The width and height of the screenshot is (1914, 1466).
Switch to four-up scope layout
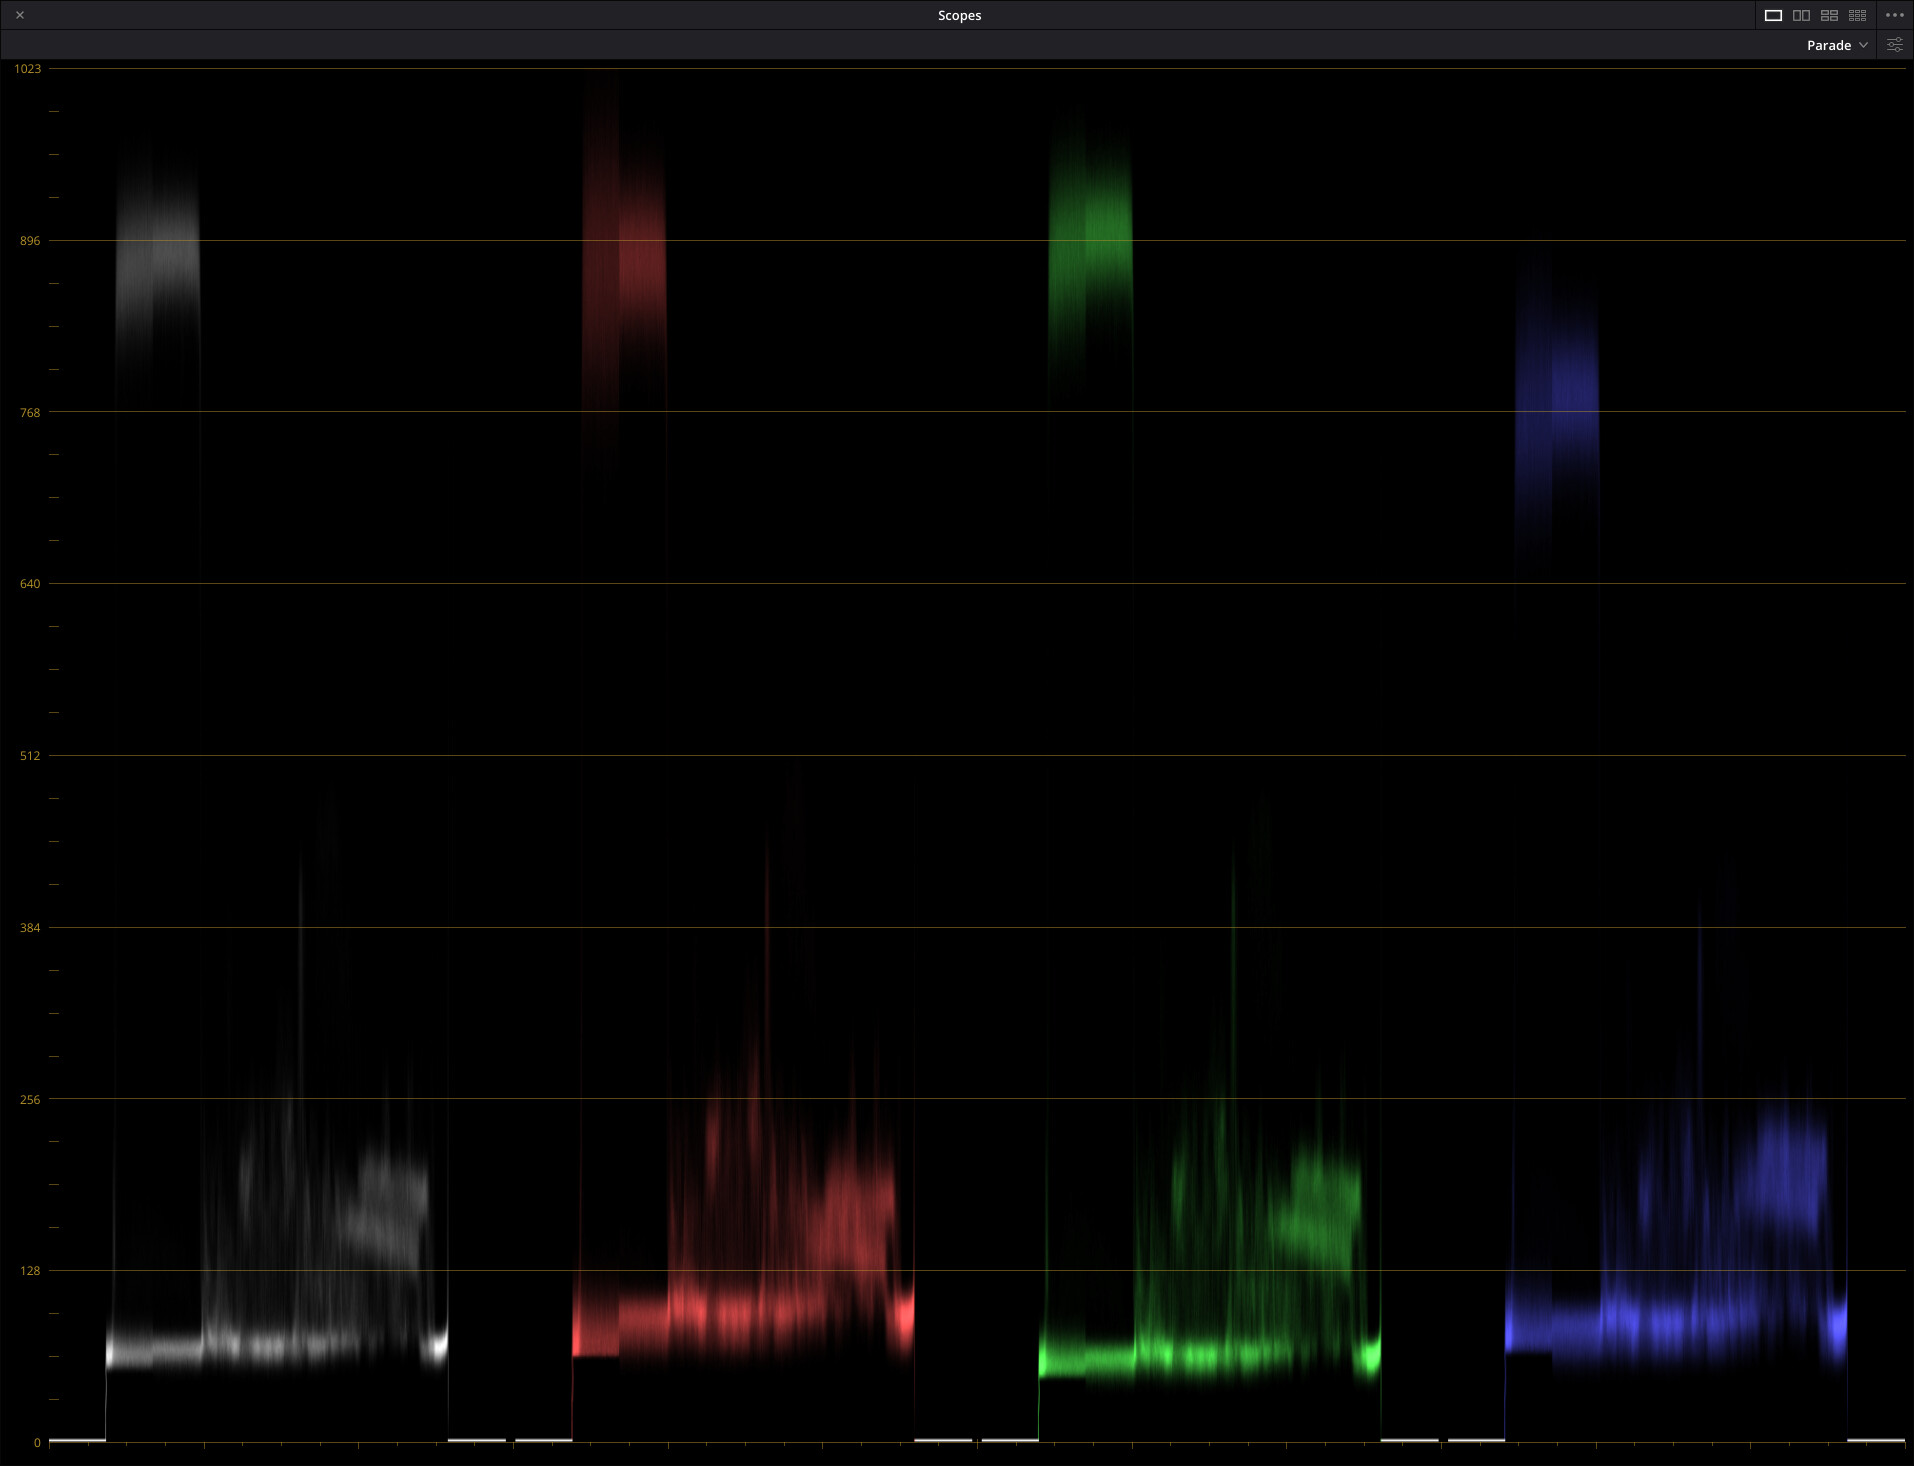(1829, 15)
